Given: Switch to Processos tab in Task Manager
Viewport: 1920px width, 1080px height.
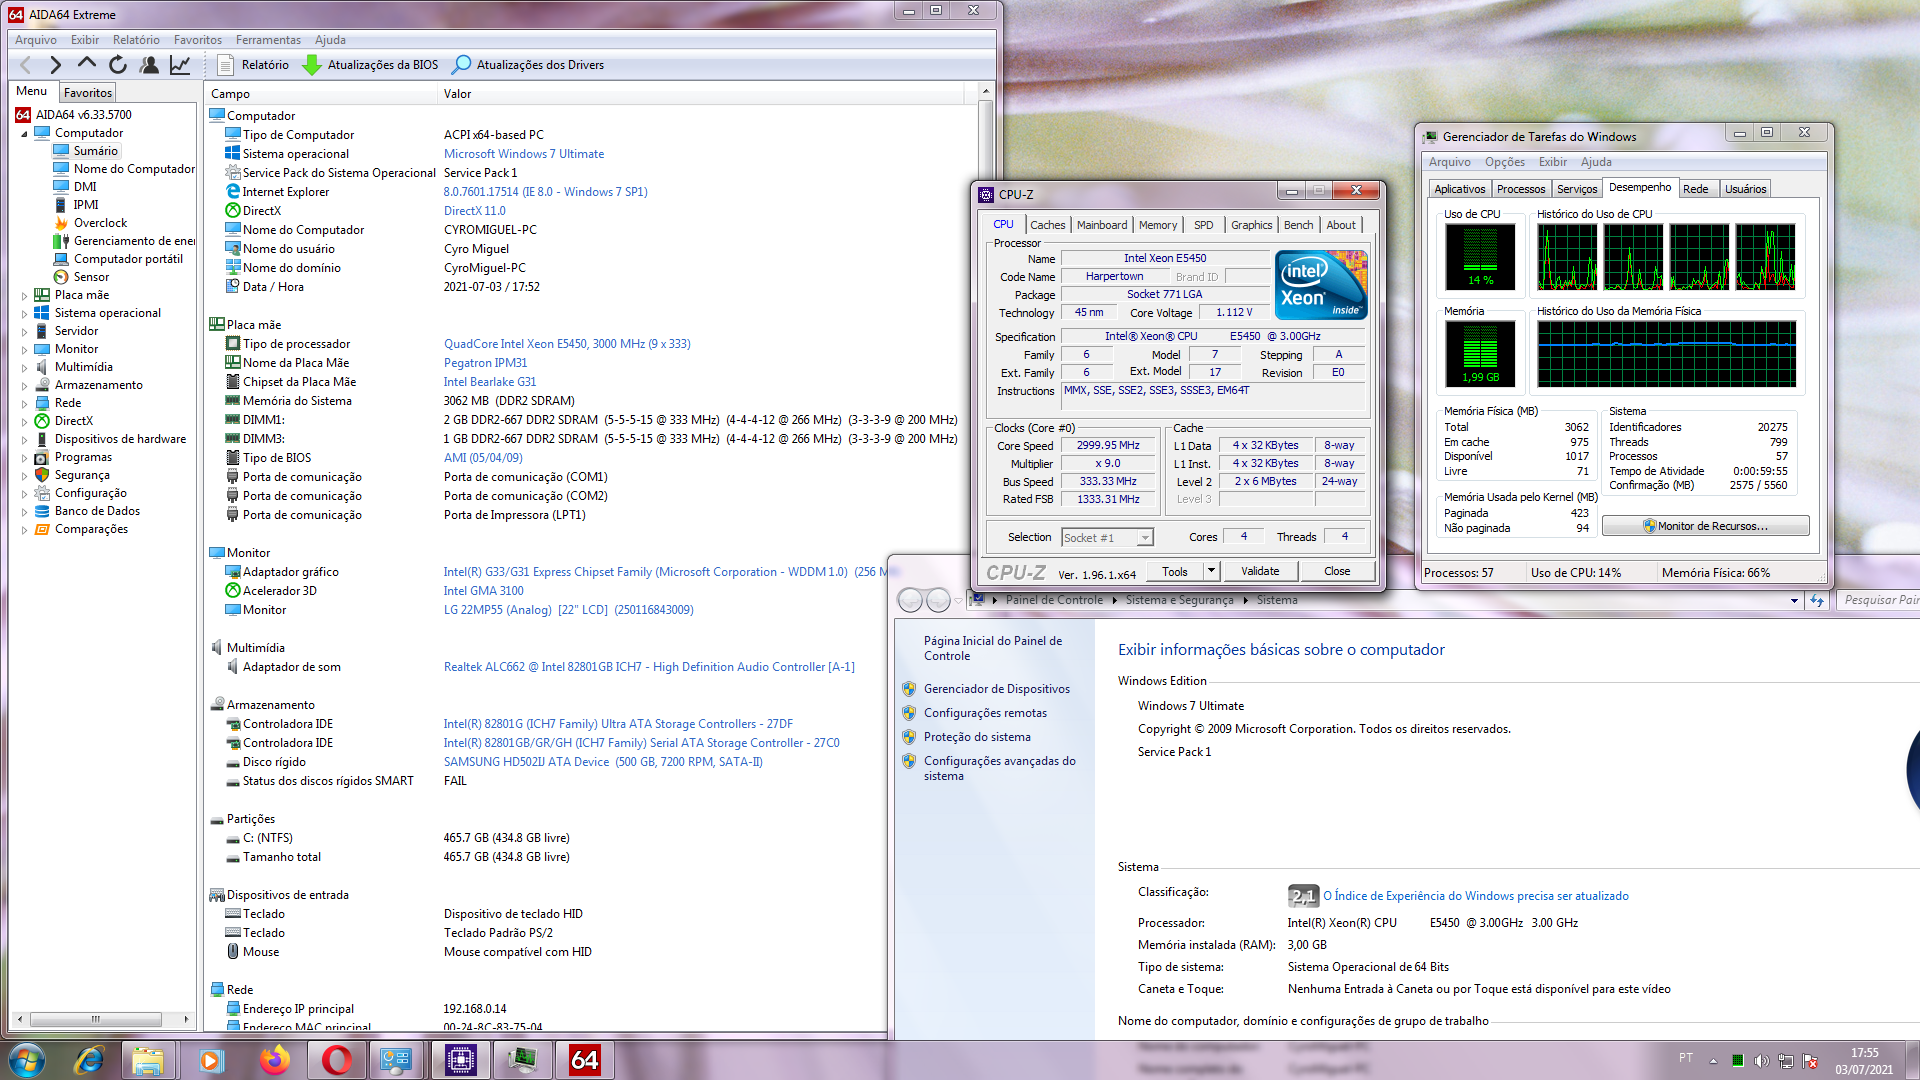Looking at the screenshot, I should (x=1521, y=189).
